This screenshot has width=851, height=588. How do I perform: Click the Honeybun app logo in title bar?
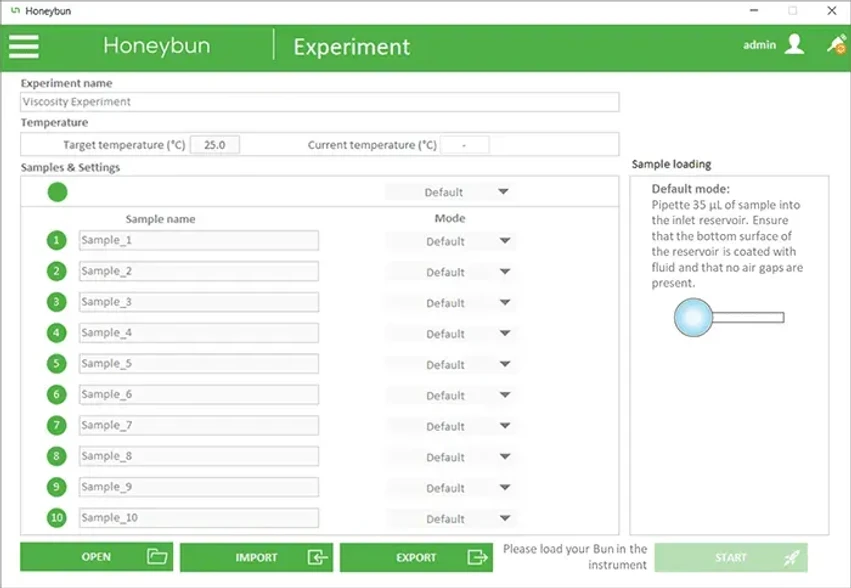pos(13,11)
